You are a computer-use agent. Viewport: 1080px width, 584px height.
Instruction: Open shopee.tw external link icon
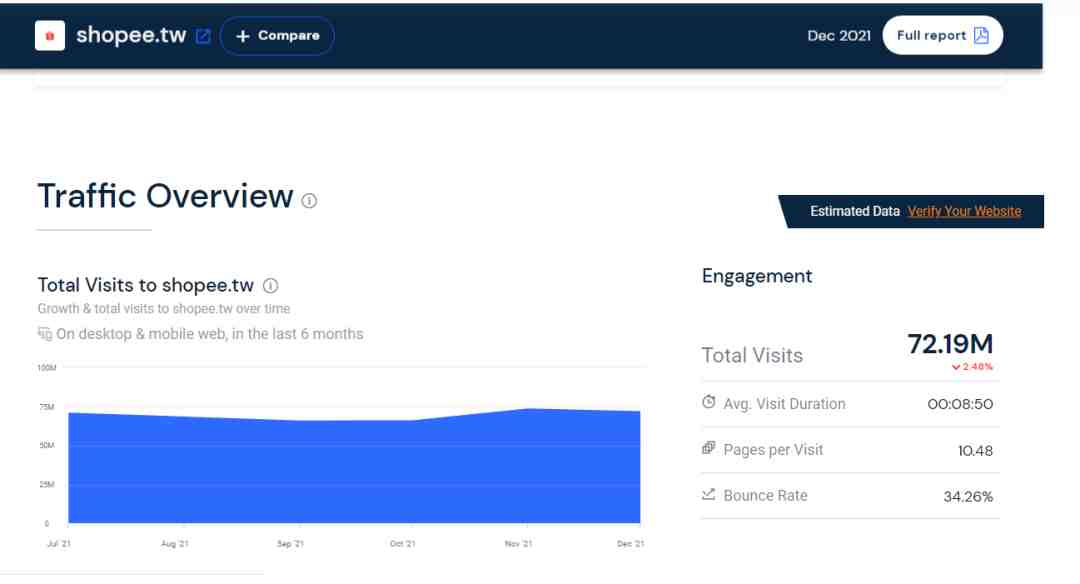click(x=203, y=36)
